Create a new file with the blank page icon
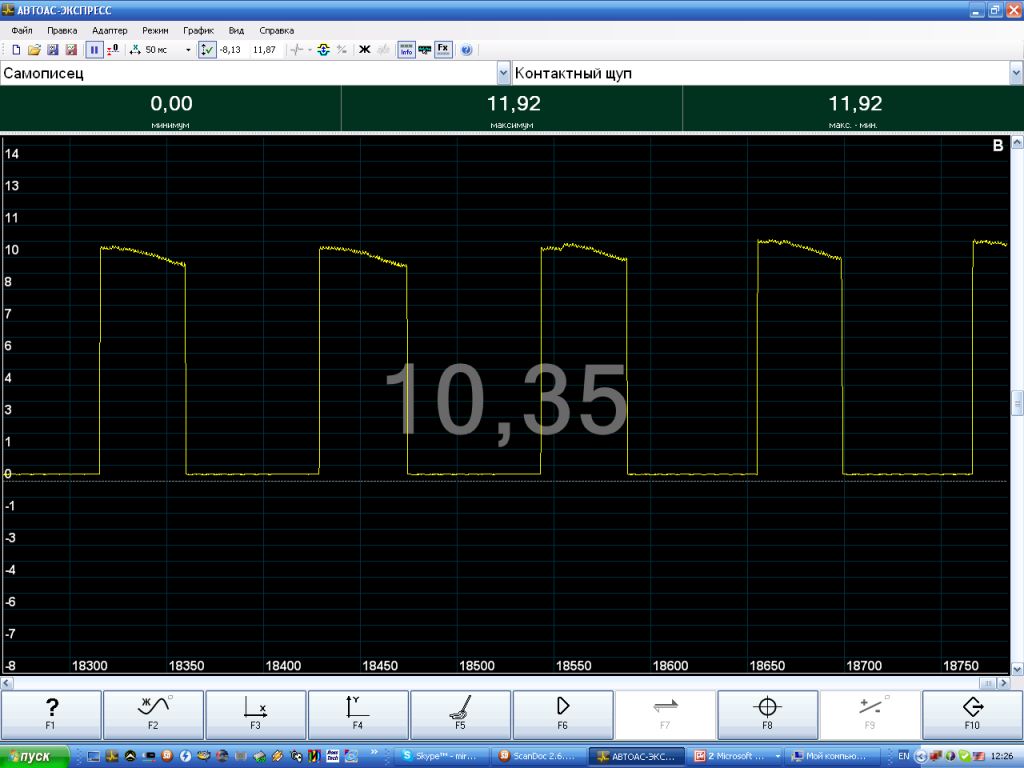1024x768 pixels. [16, 50]
